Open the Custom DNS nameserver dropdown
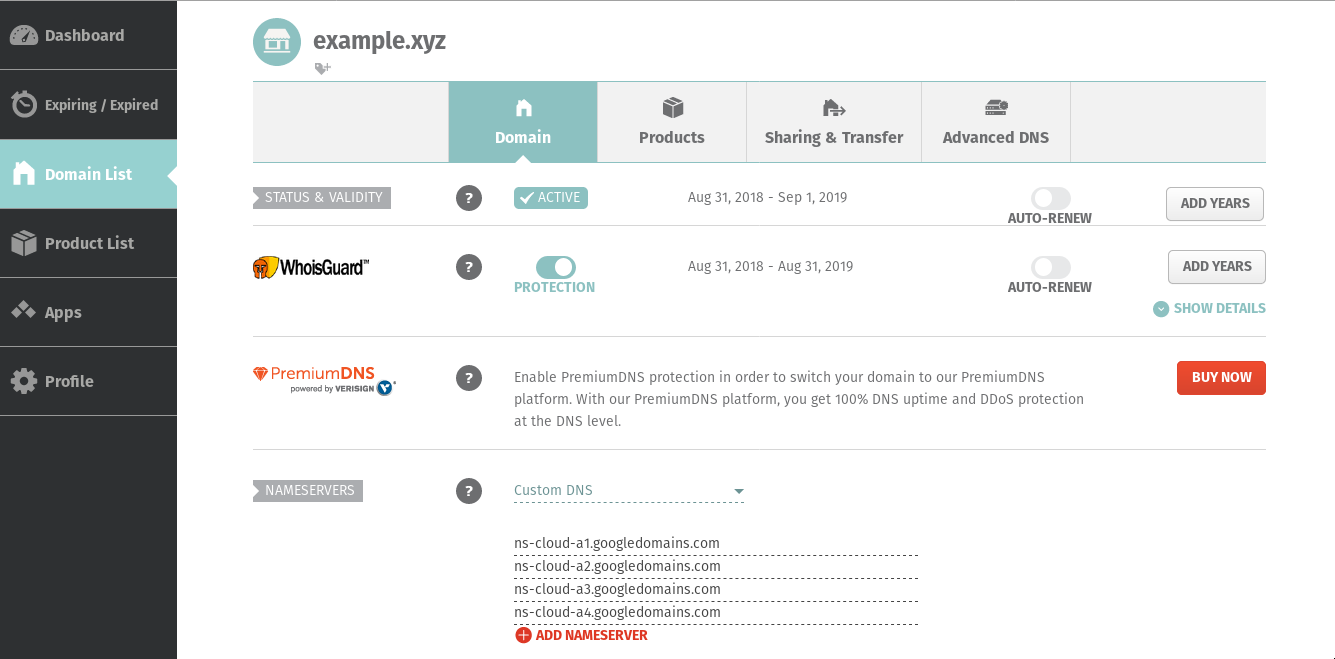This screenshot has height=659, width=1335. click(x=628, y=491)
